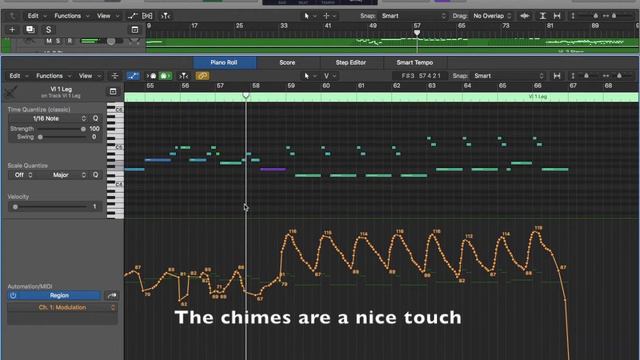Toggle the Piano Roll automation show/hide button

tap(133, 76)
